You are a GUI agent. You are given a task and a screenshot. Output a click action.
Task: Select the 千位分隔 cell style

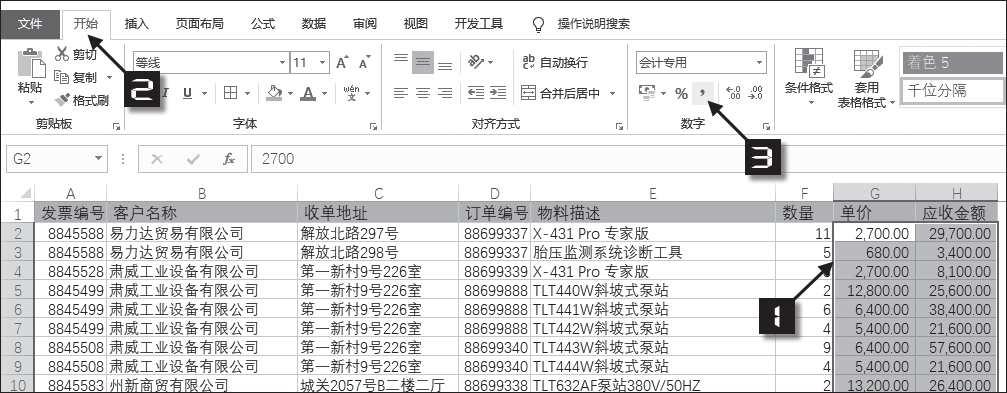tap(953, 91)
